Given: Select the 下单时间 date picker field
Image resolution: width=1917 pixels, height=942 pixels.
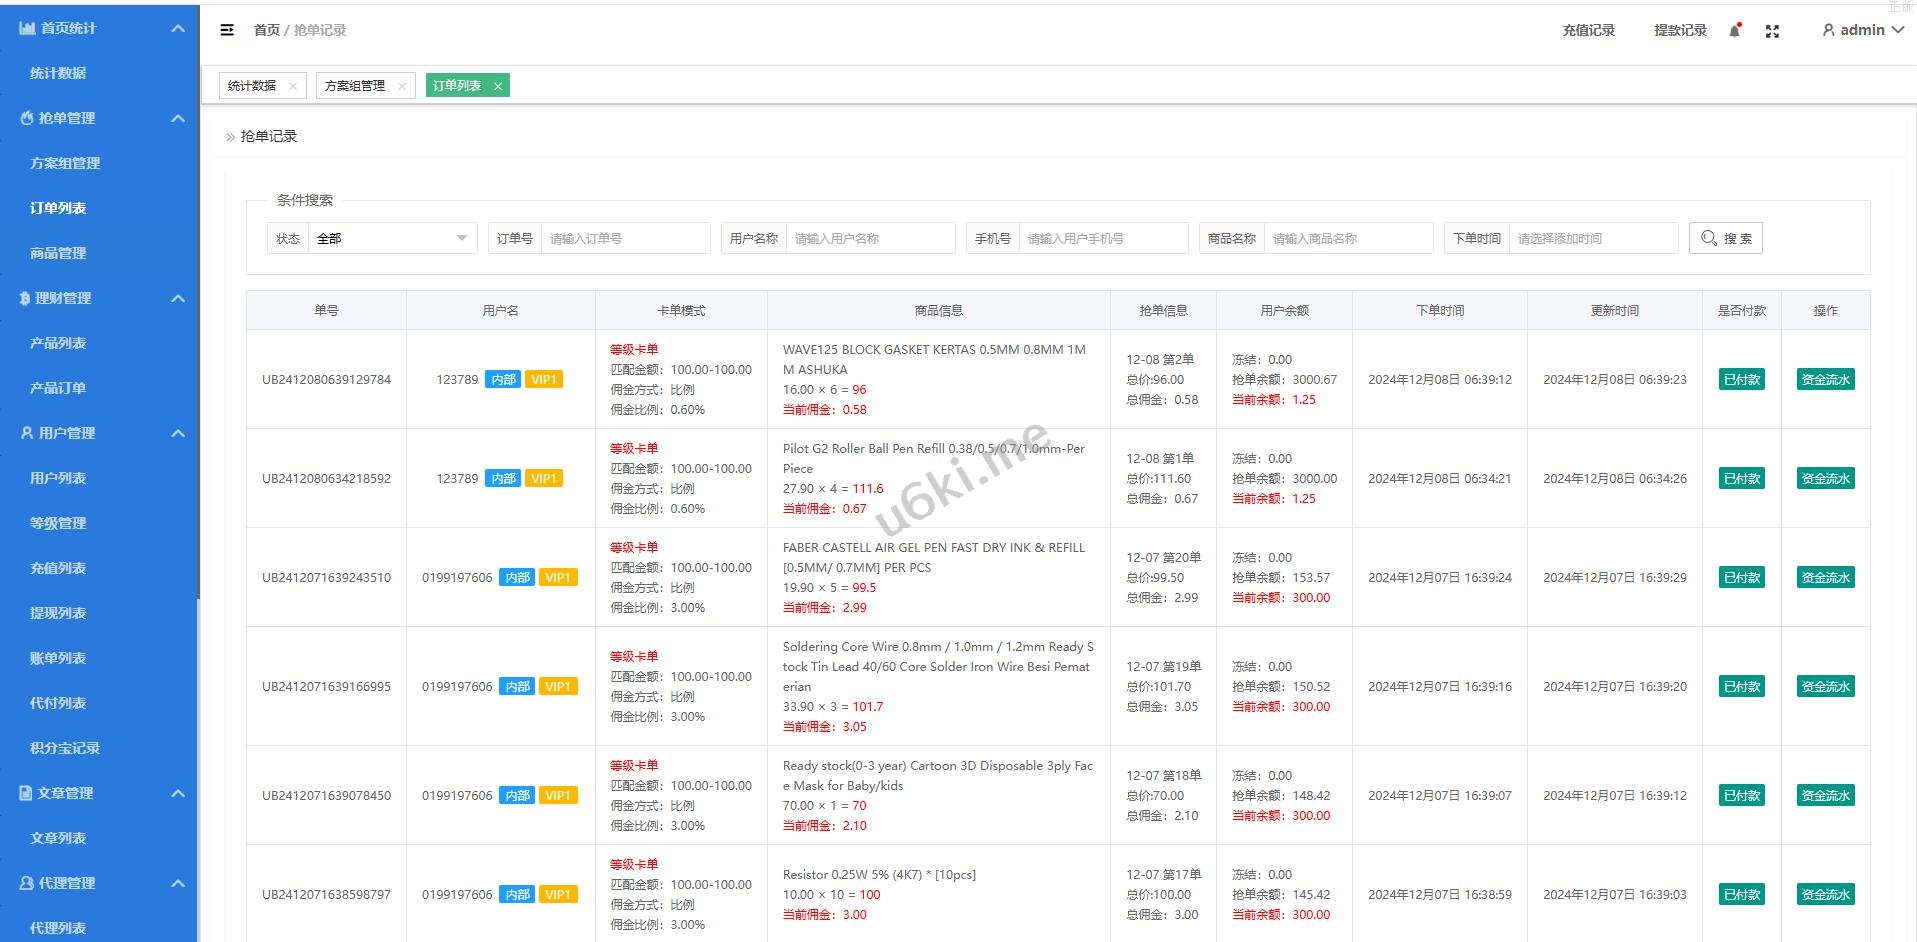Looking at the screenshot, I should pyautogui.click(x=1592, y=238).
